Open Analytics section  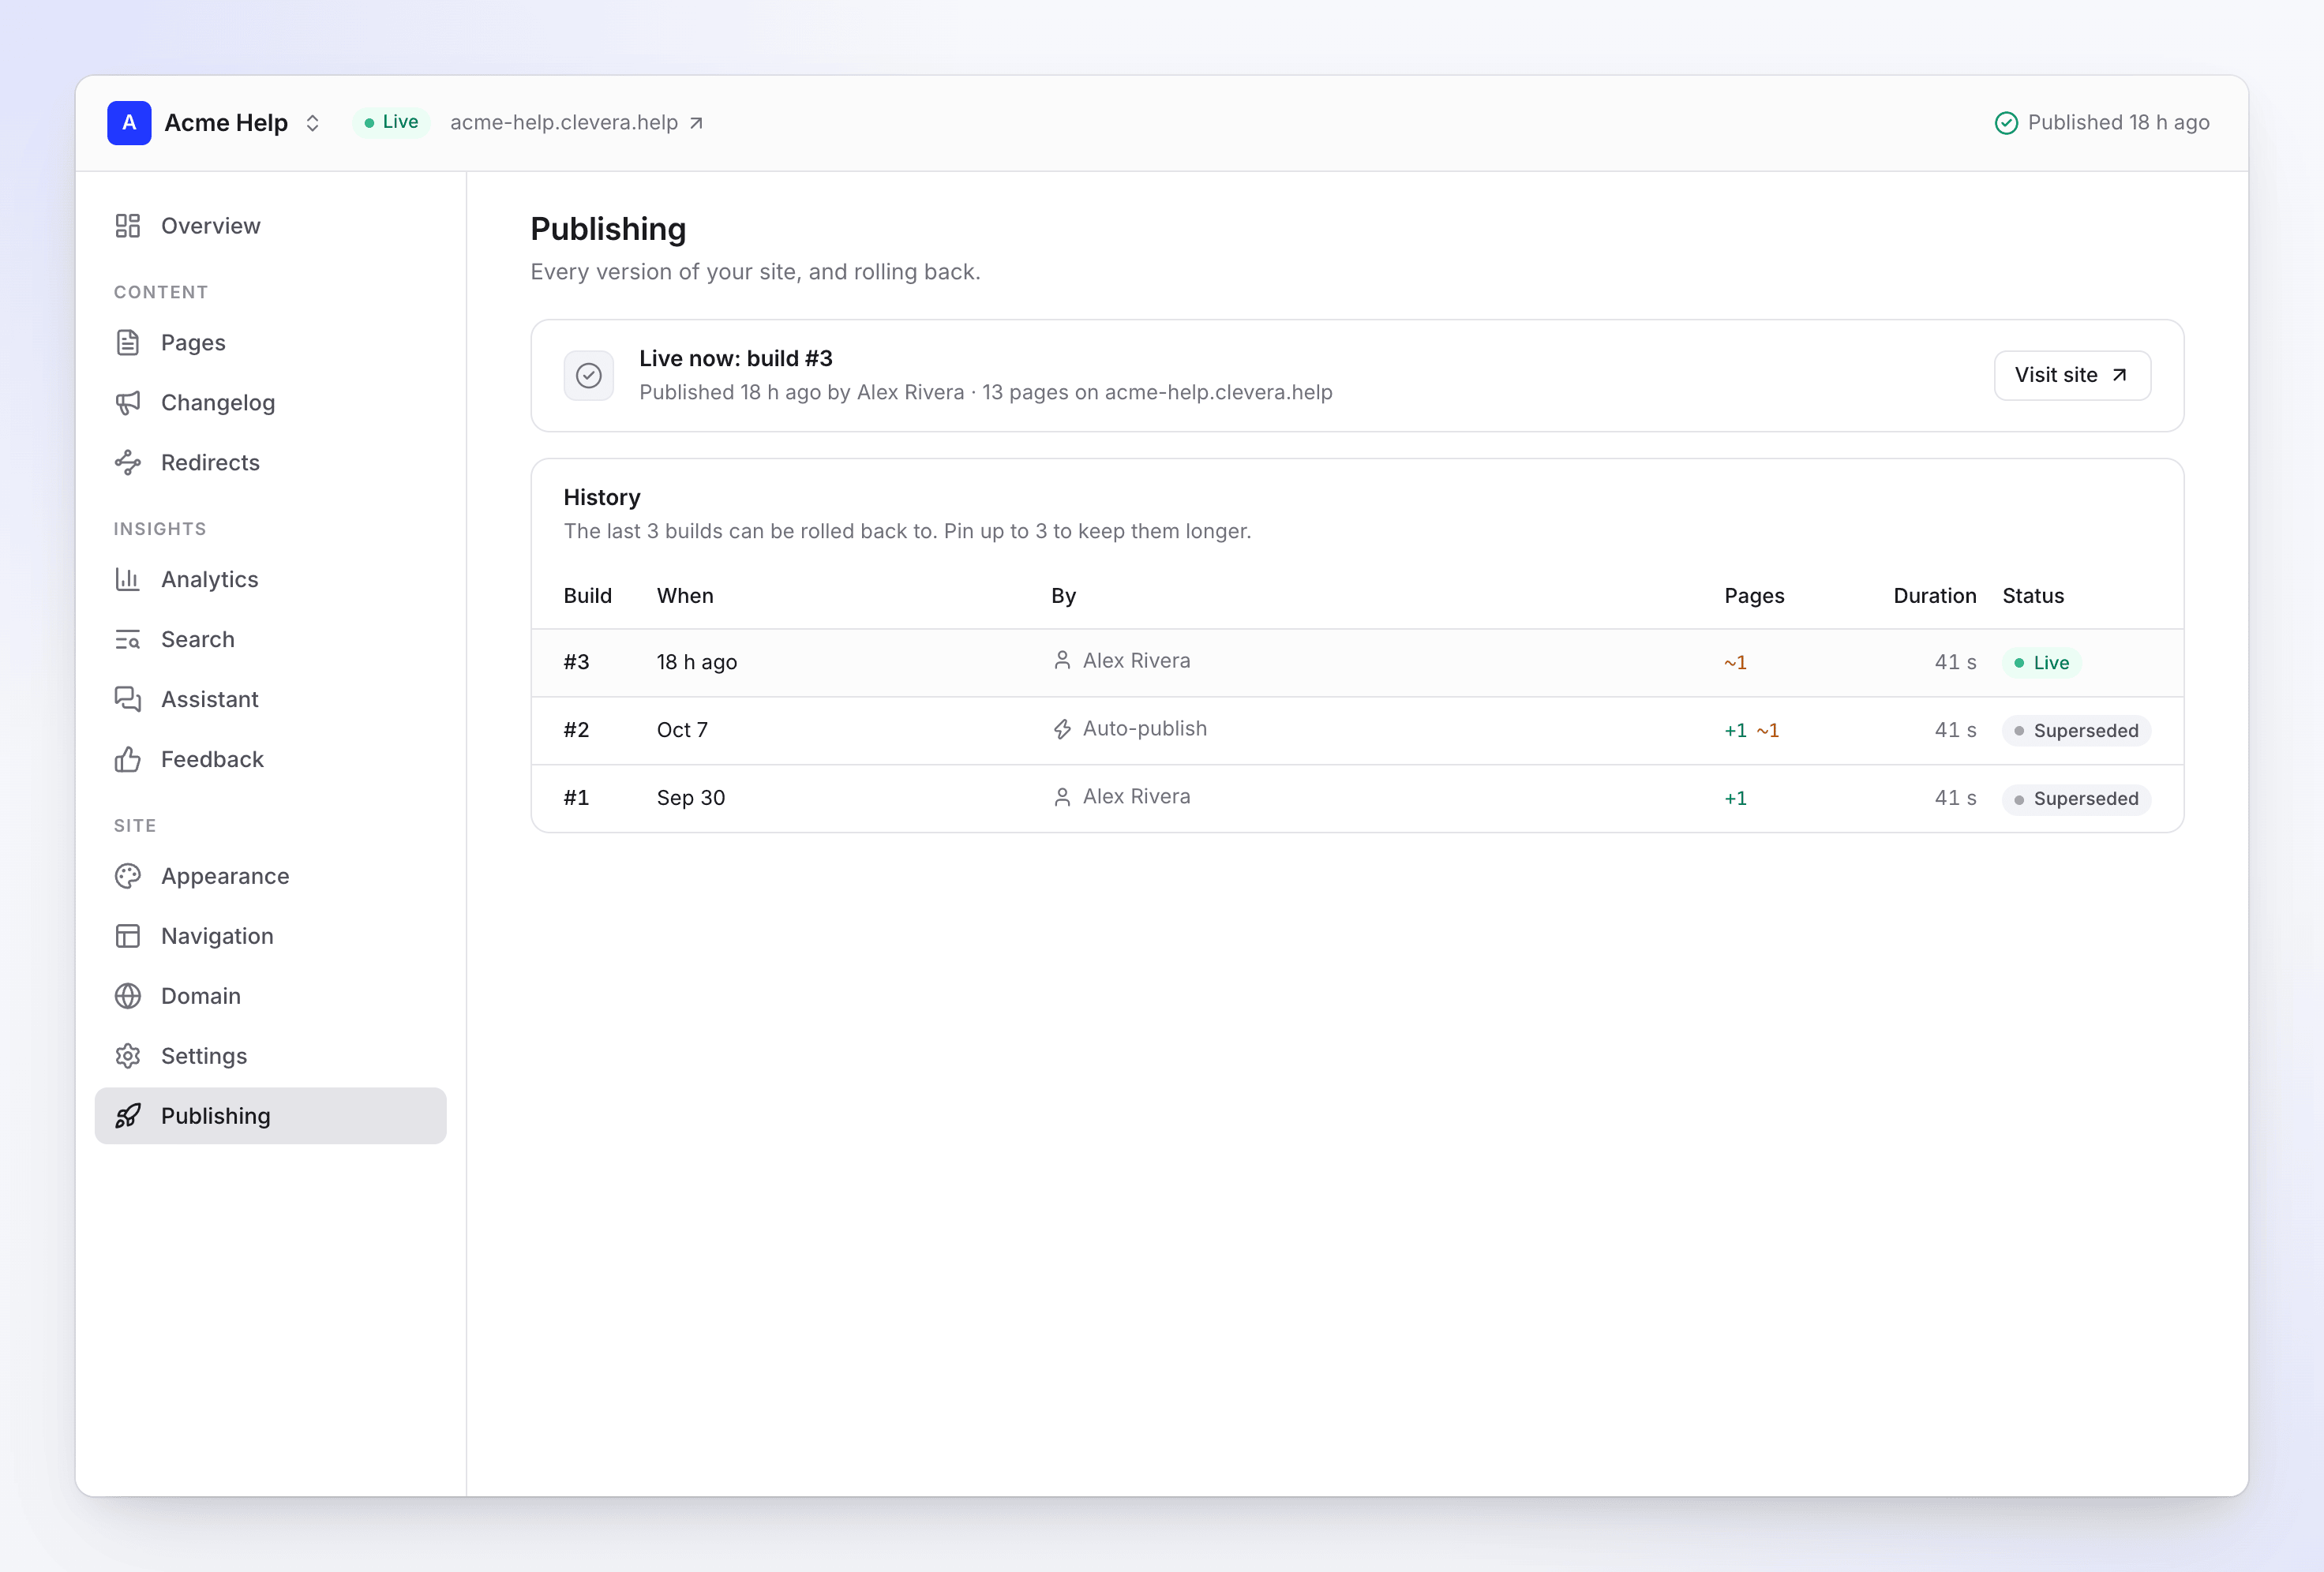coord(271,580)
